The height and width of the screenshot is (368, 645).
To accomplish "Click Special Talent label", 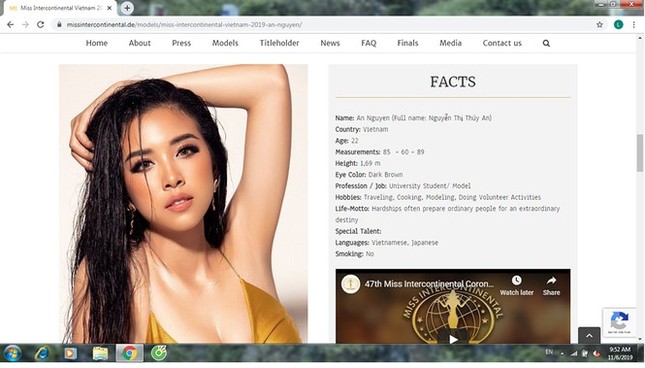I will [x=358, y=231].
